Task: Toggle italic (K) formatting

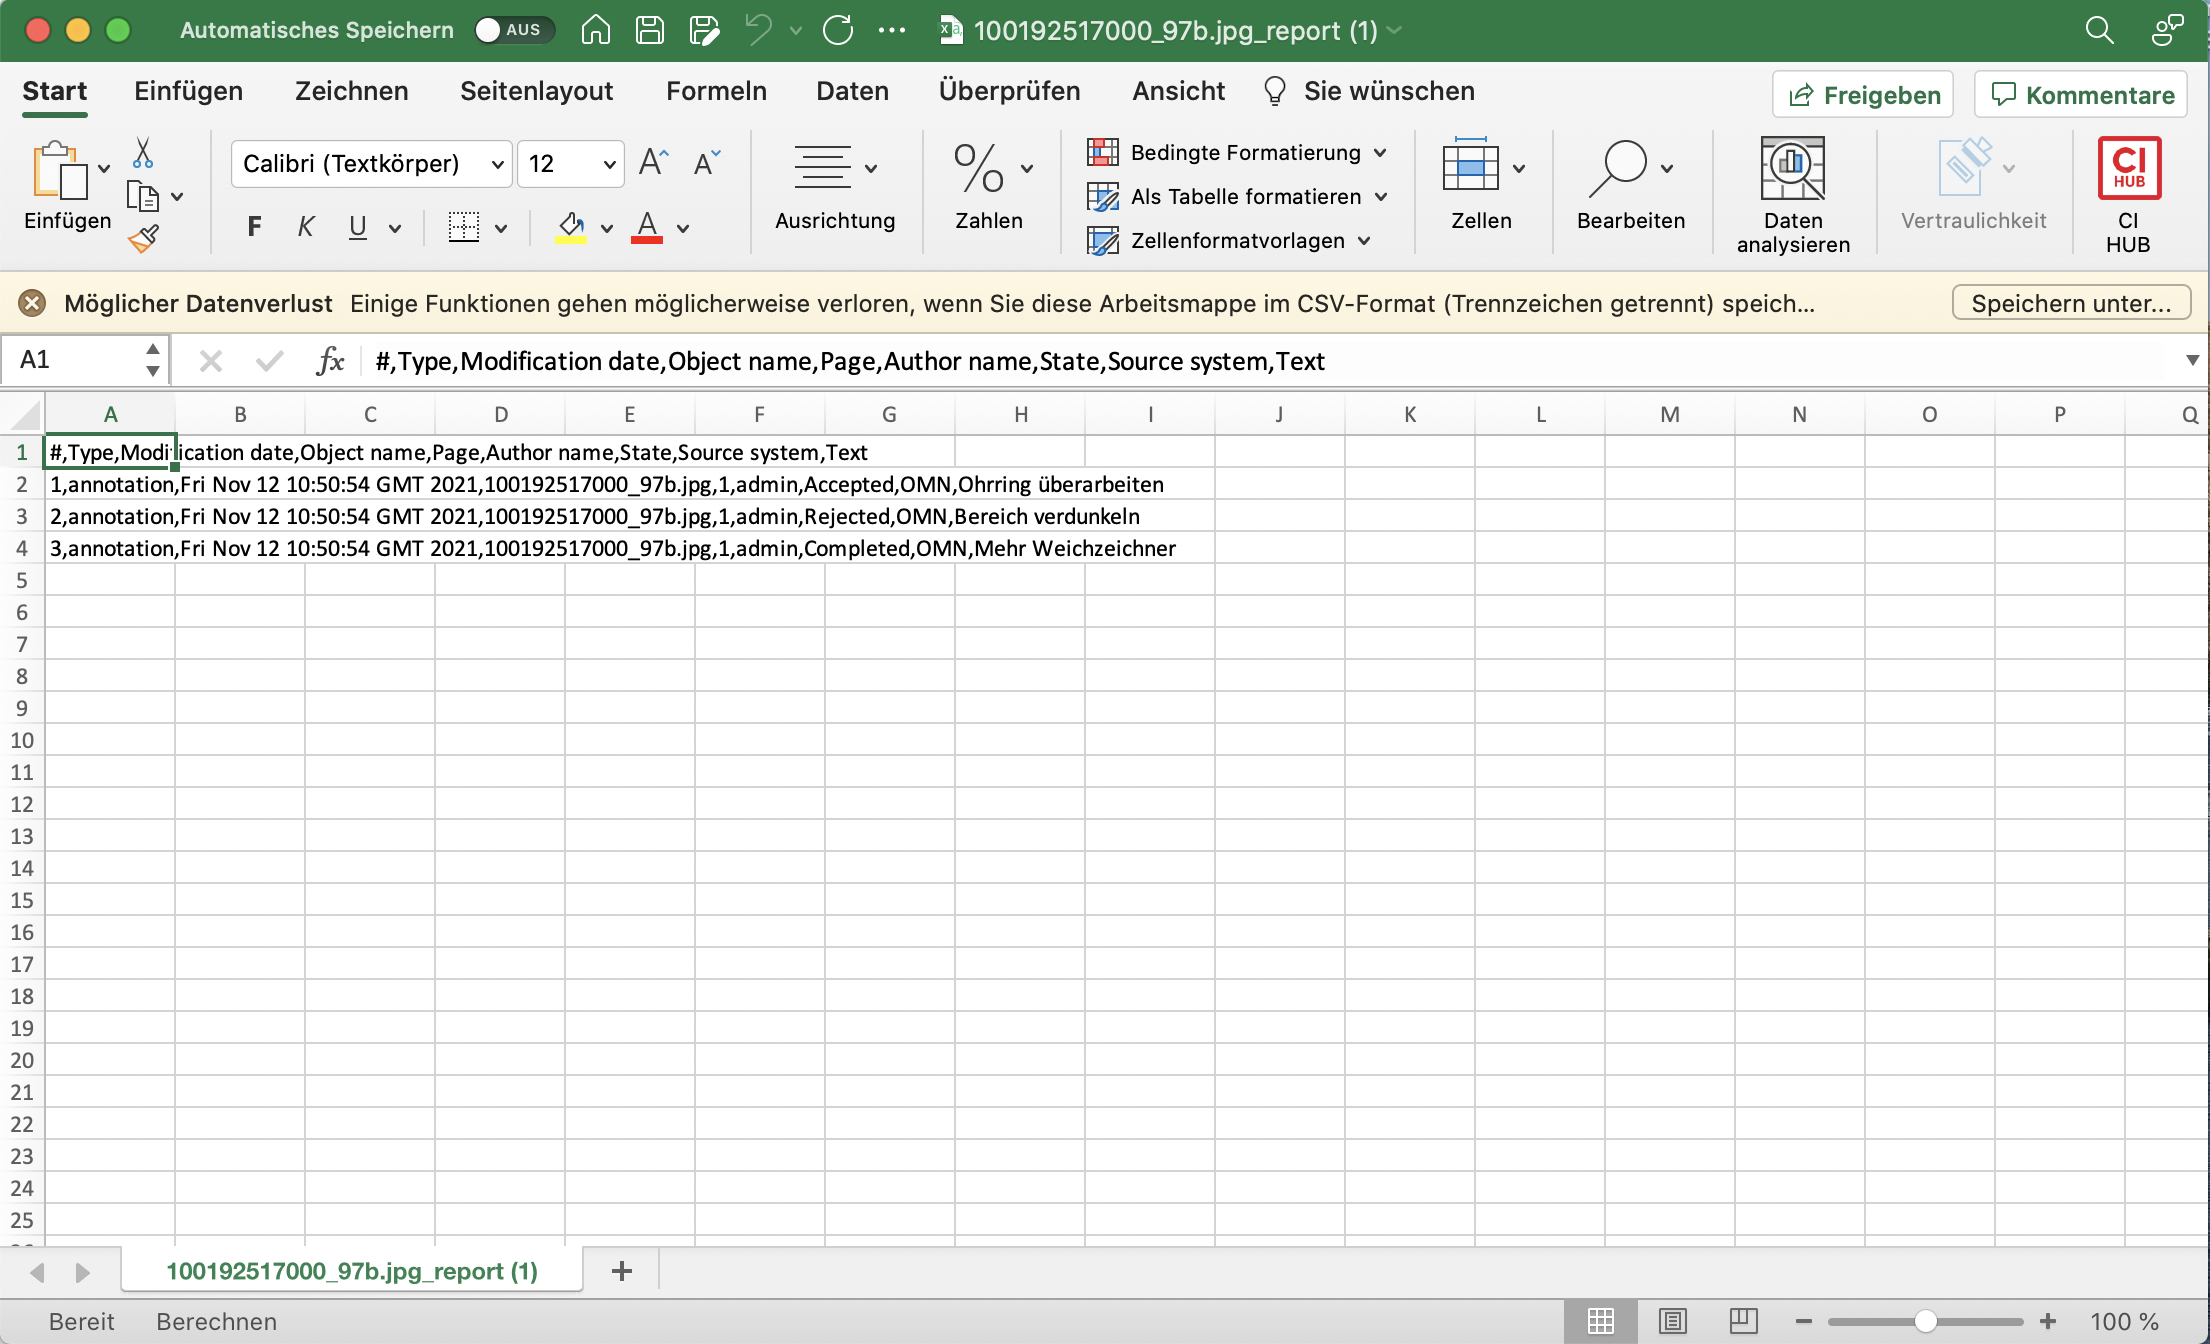Action: click(x=305, y=226)
